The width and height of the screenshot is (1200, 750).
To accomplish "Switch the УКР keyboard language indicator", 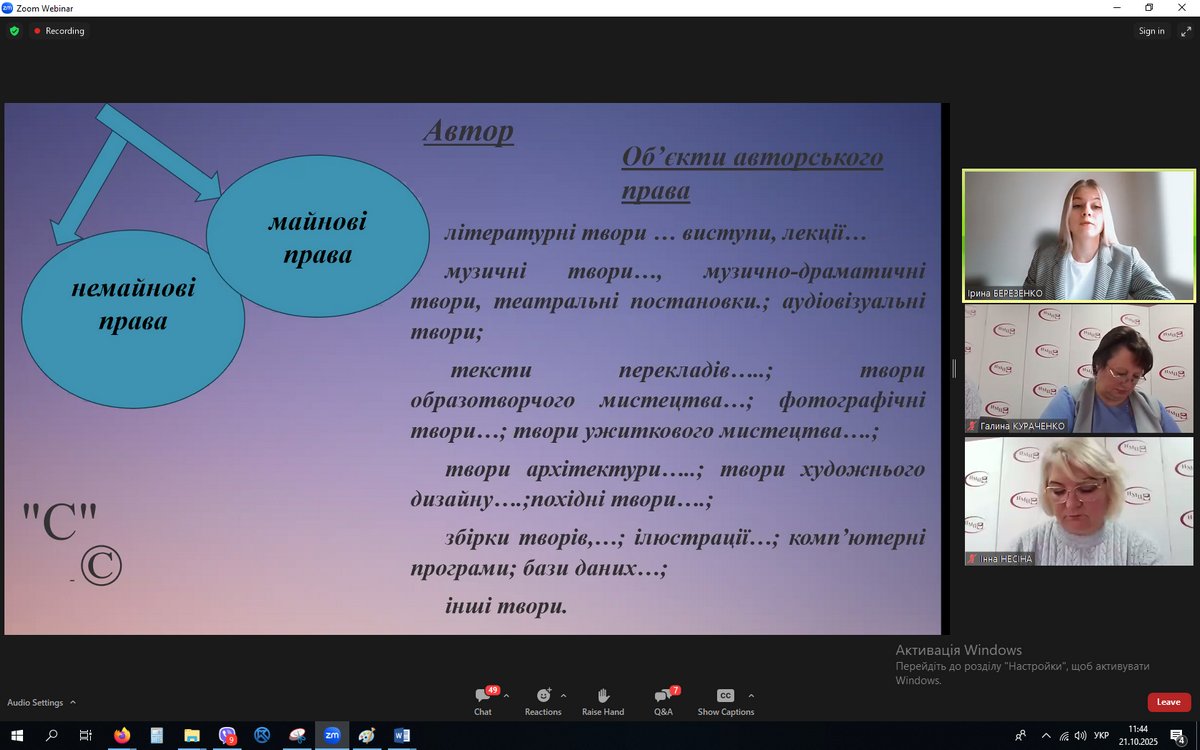I will point(1102,735).
